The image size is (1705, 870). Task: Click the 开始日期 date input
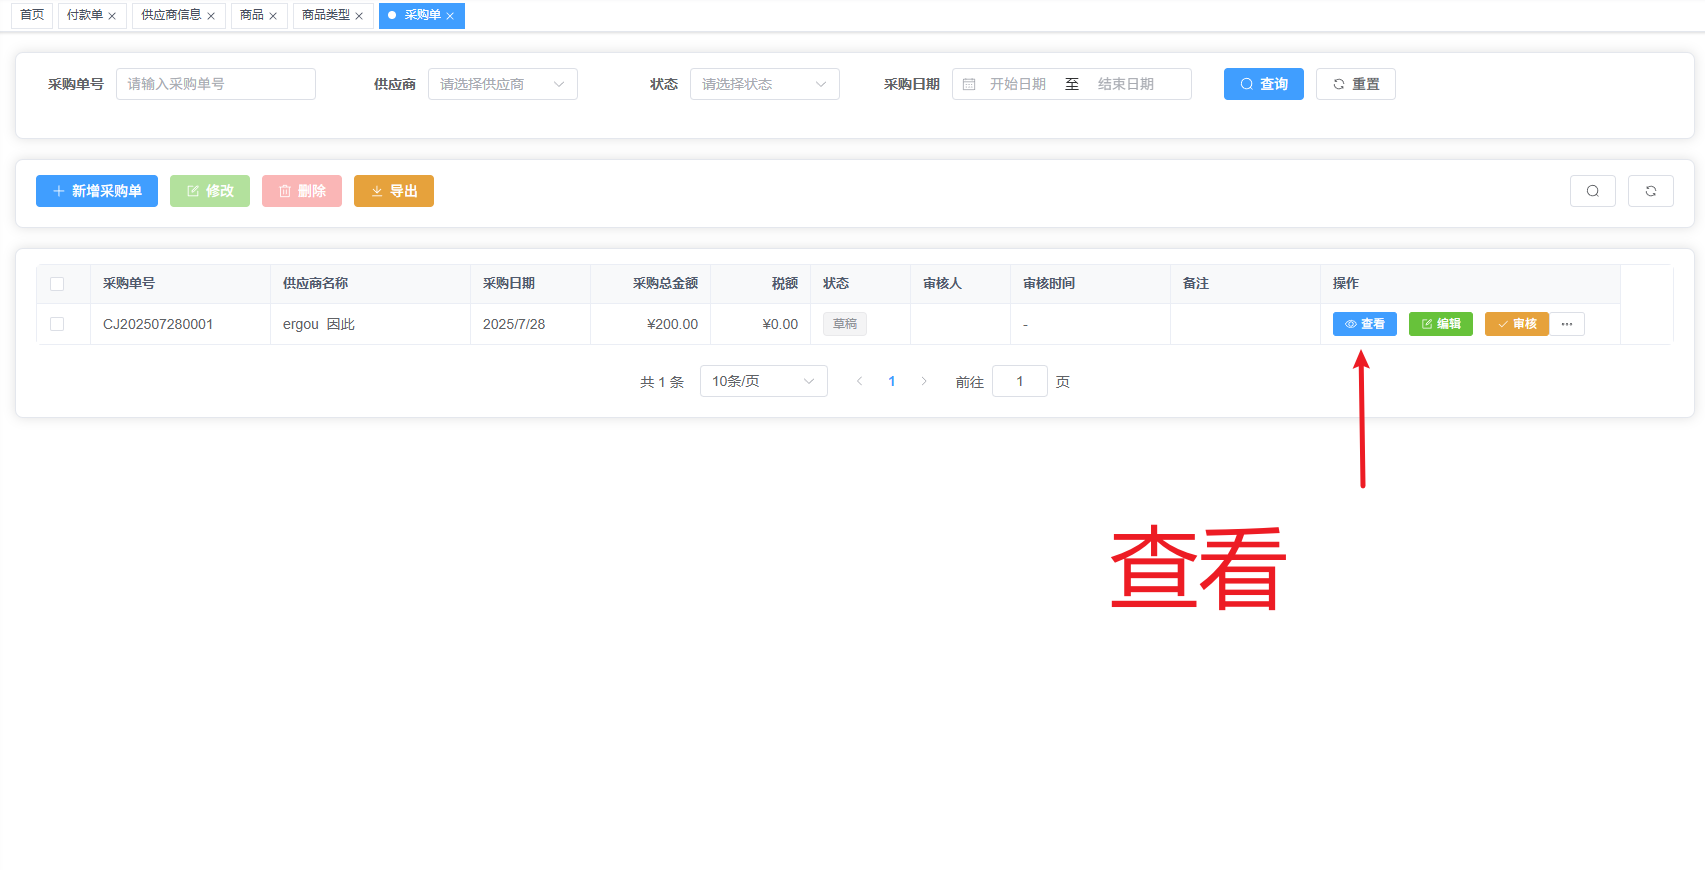coord(1018,84)
